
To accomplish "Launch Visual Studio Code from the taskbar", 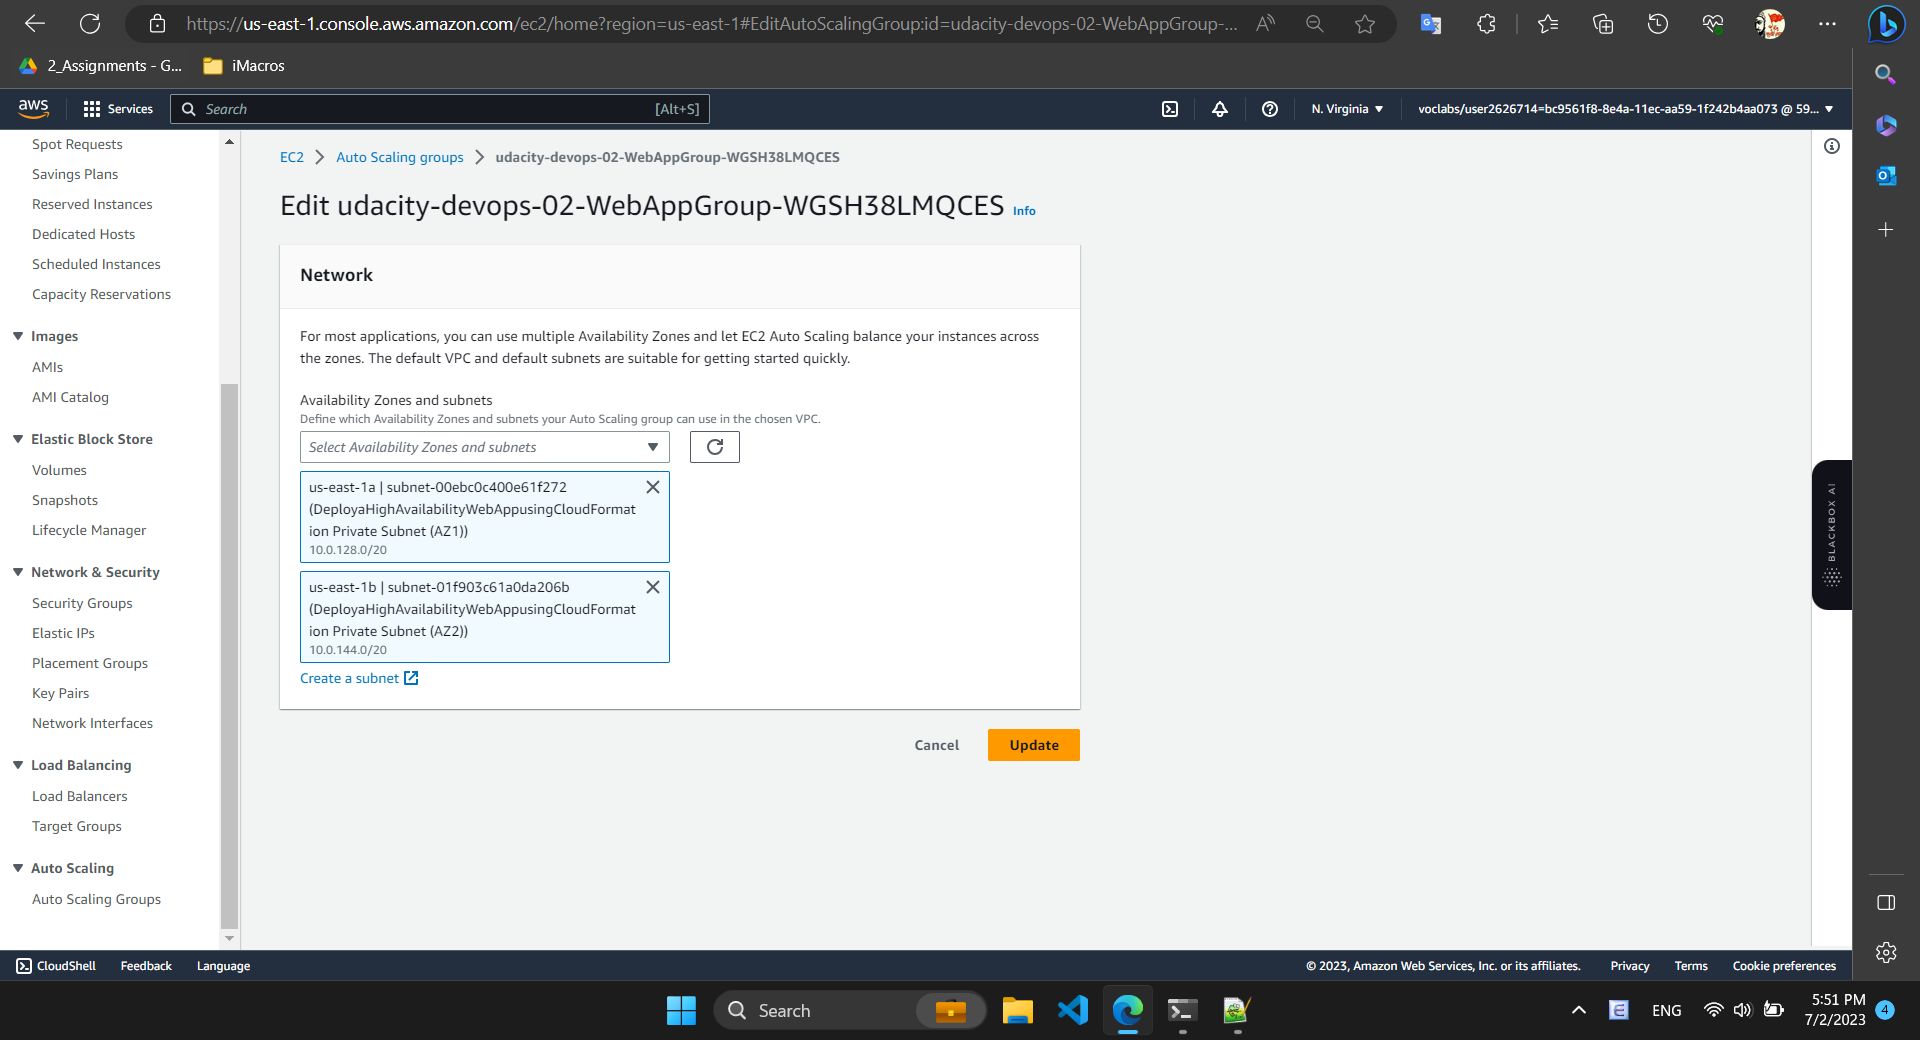I will (x=1072, y=1010).
